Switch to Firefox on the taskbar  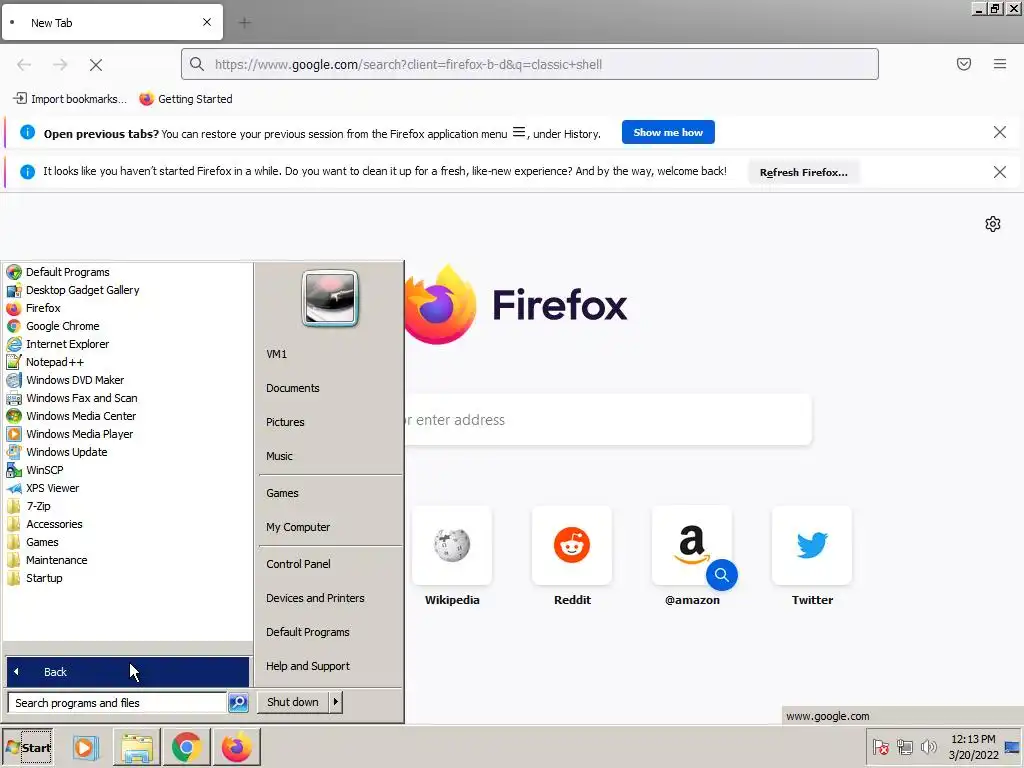click(236, 747)
